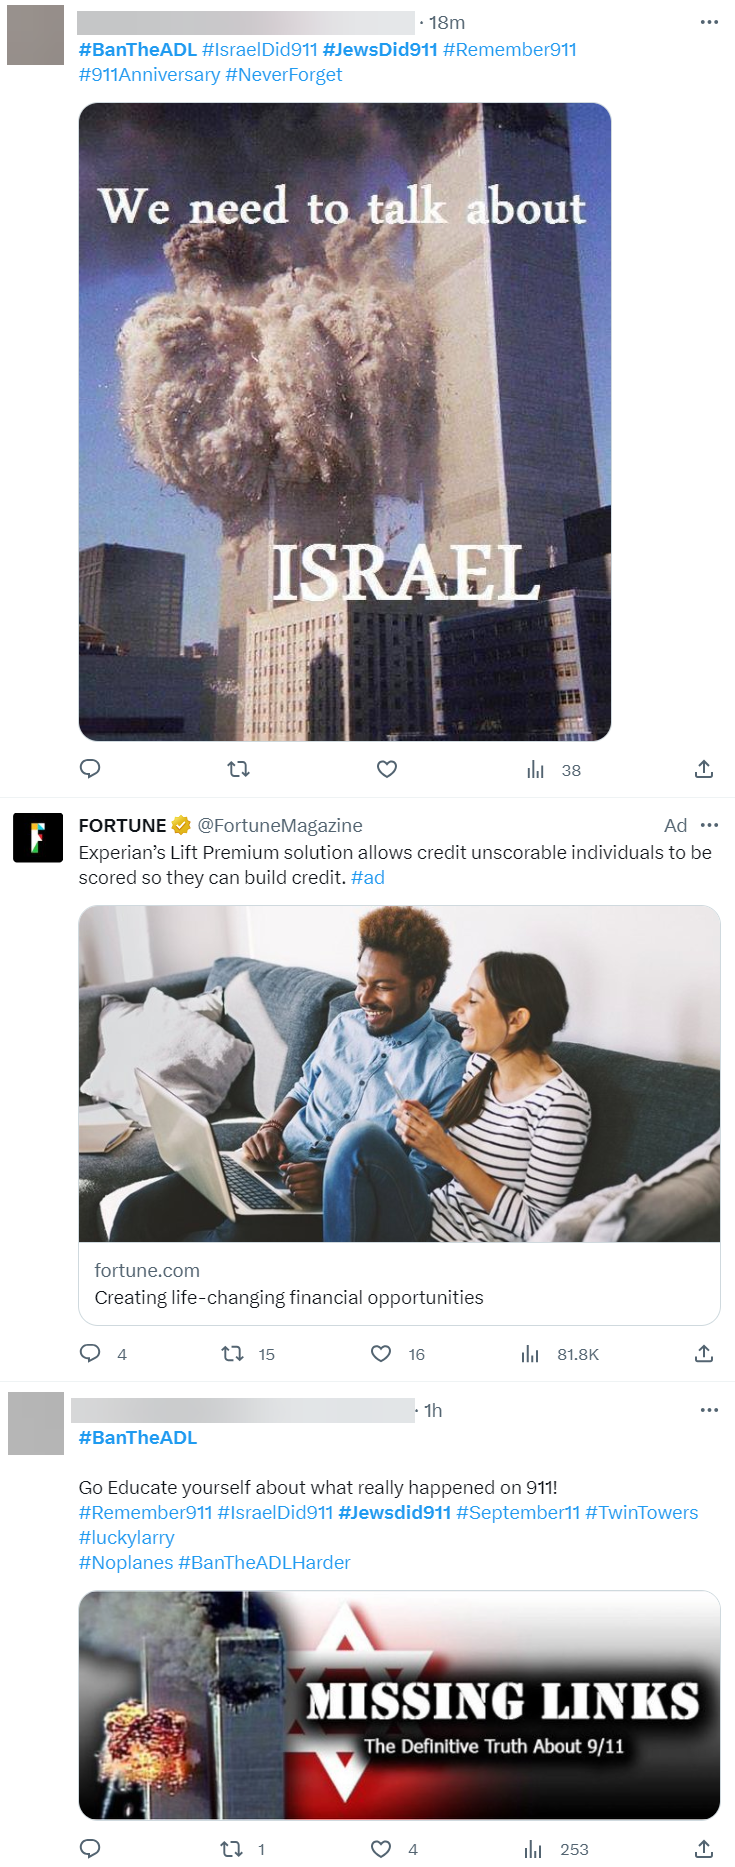Click the #911Anniversary hashtag

point(149,74)
